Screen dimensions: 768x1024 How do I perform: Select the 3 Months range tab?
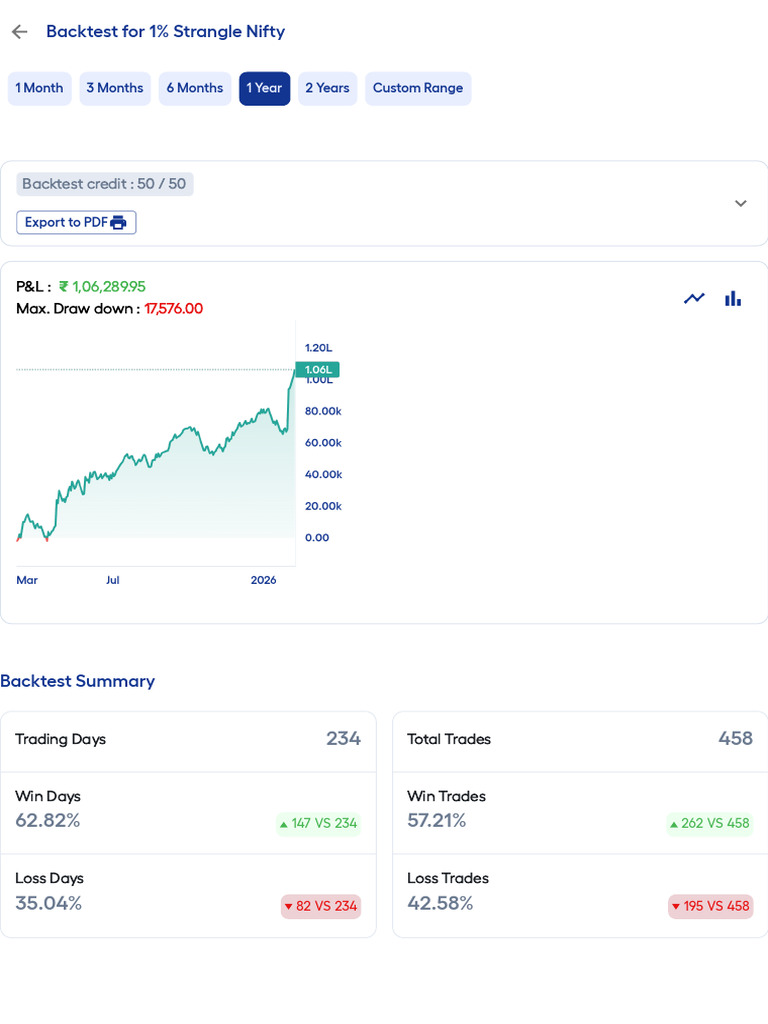pyautogui.click(x=115, y=88)
